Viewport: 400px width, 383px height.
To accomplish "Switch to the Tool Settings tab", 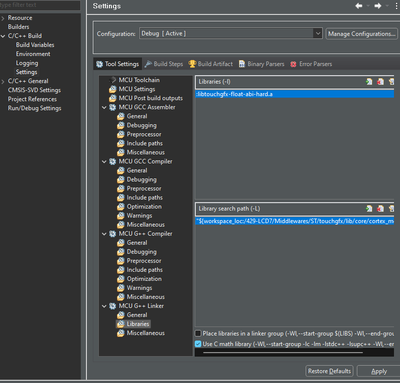I will click(x=118, y=64).
